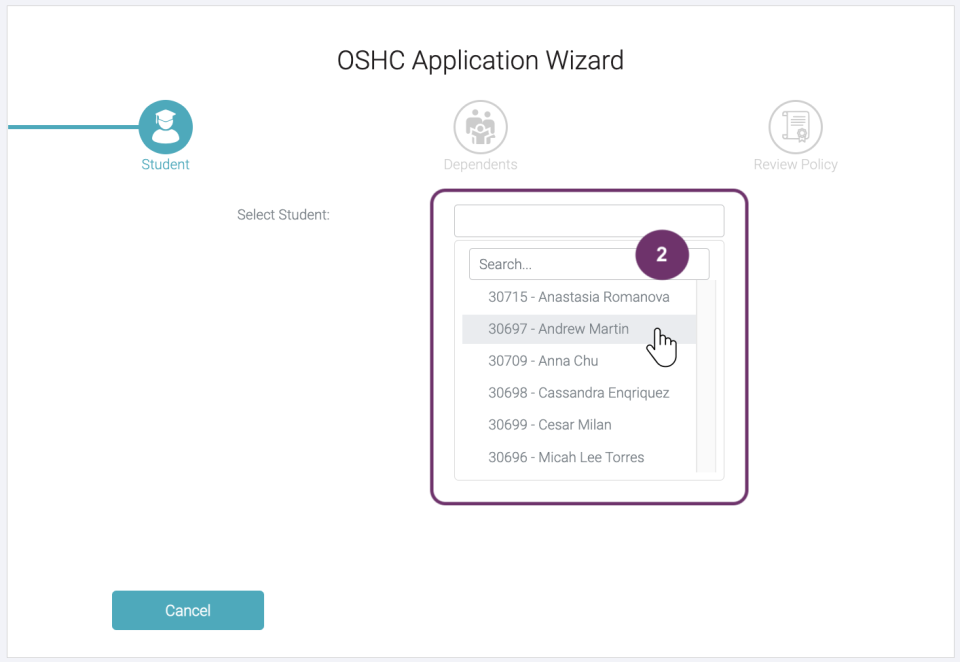Click the Search box in student list
960x662 pixels.
[550, 264]
